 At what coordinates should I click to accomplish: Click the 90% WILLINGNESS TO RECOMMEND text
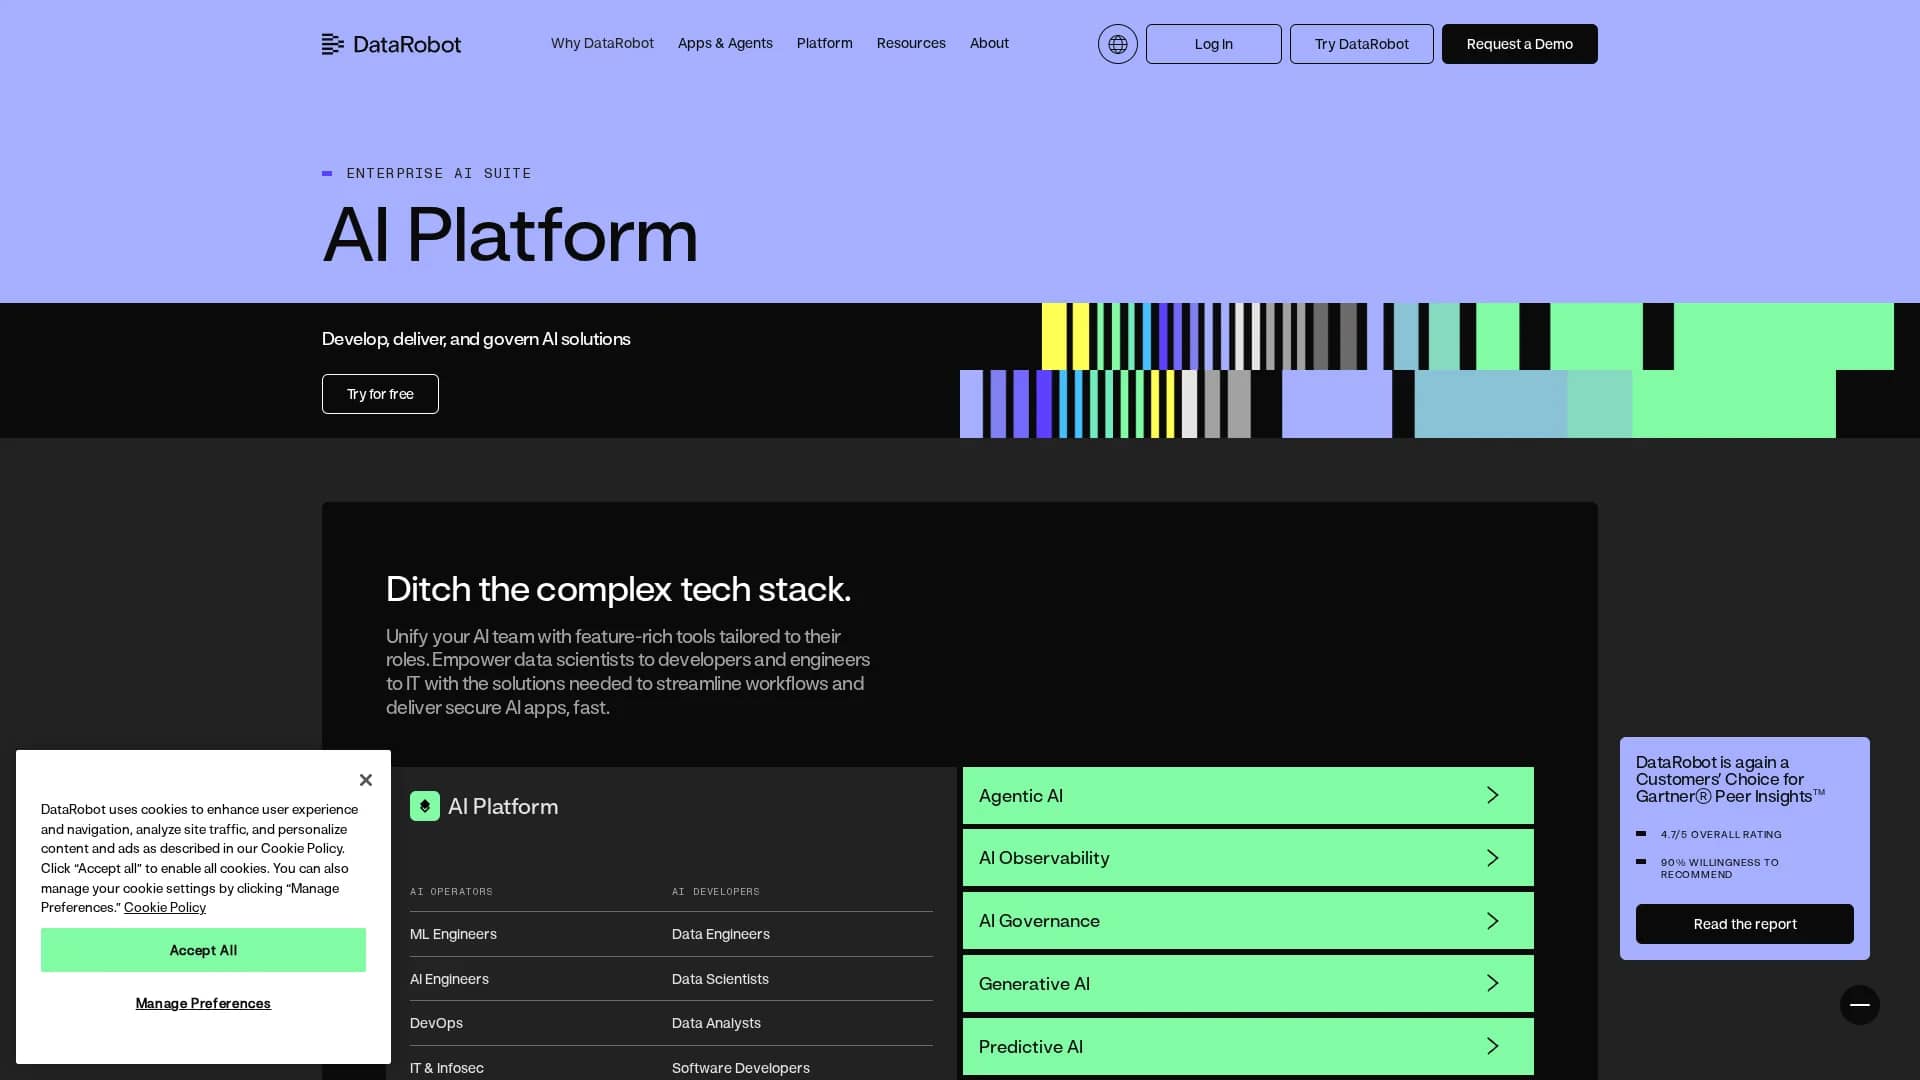tap(1719, 868)
